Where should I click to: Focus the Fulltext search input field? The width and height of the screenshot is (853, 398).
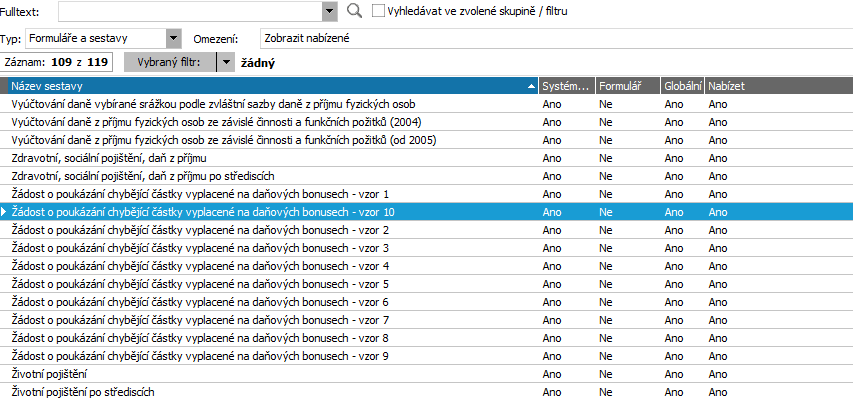click(190, 11)
